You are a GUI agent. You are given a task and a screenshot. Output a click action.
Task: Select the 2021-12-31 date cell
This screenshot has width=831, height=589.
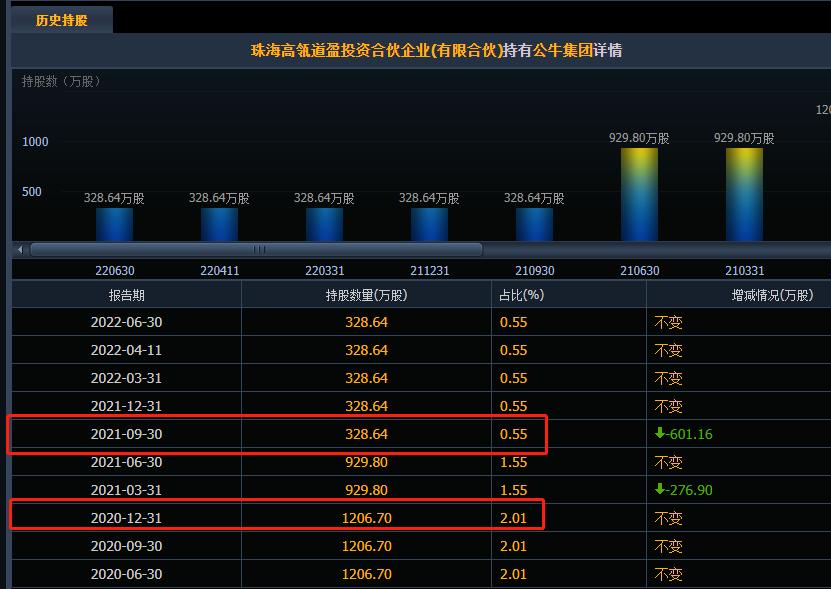click(x=126, y=406)
